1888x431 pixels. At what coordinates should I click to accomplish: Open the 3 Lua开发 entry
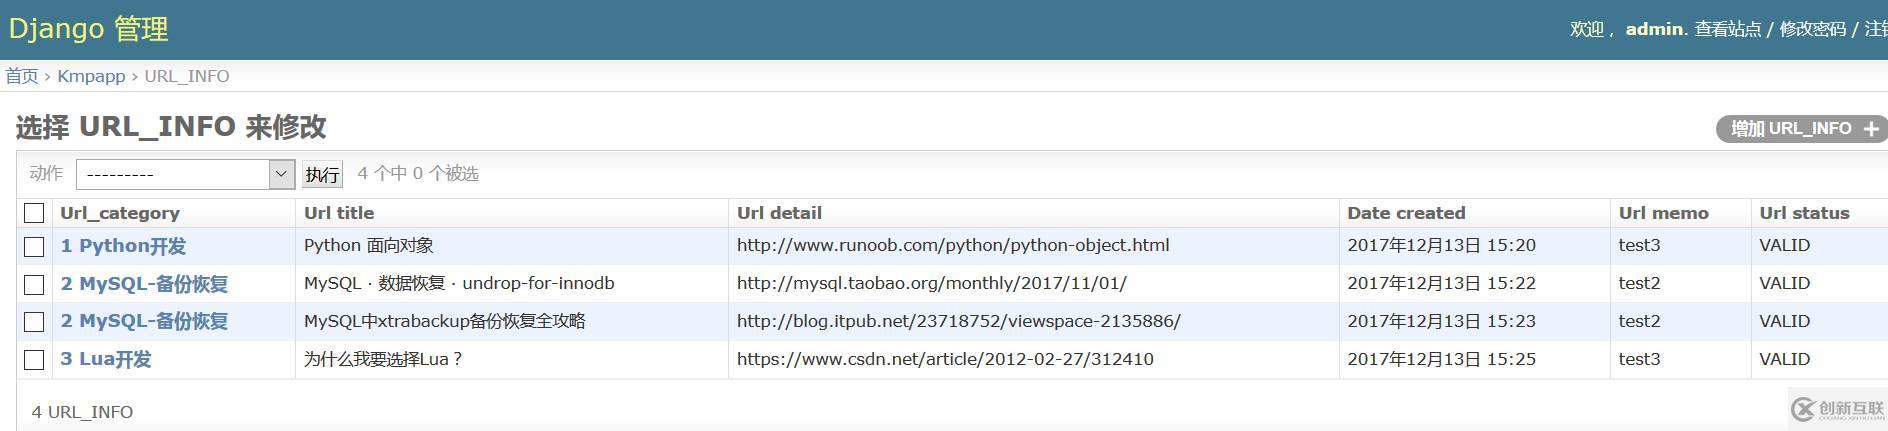[x=106, y=359]
